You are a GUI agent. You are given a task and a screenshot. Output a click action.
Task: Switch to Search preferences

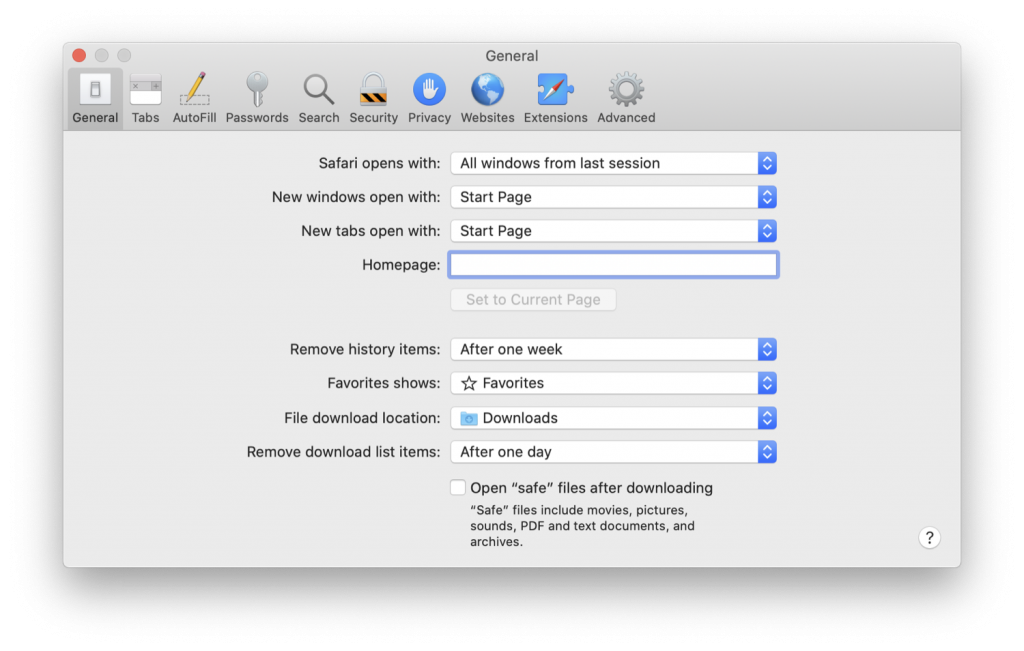[x=318, y=95]
